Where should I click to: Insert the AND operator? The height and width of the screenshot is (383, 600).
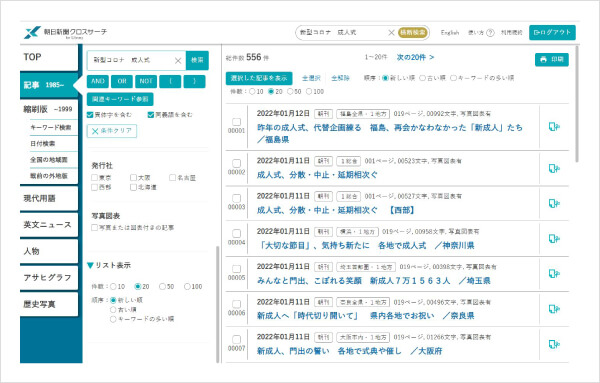click(x=98, y=81)
